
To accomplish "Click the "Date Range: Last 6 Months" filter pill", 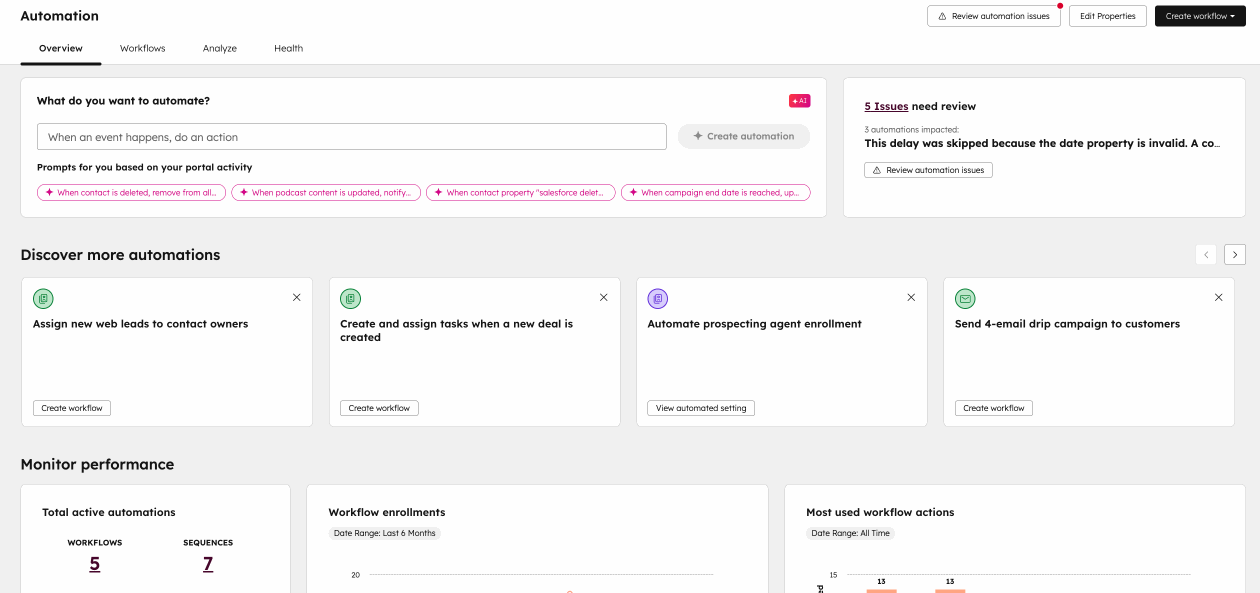I will (383, 533).
